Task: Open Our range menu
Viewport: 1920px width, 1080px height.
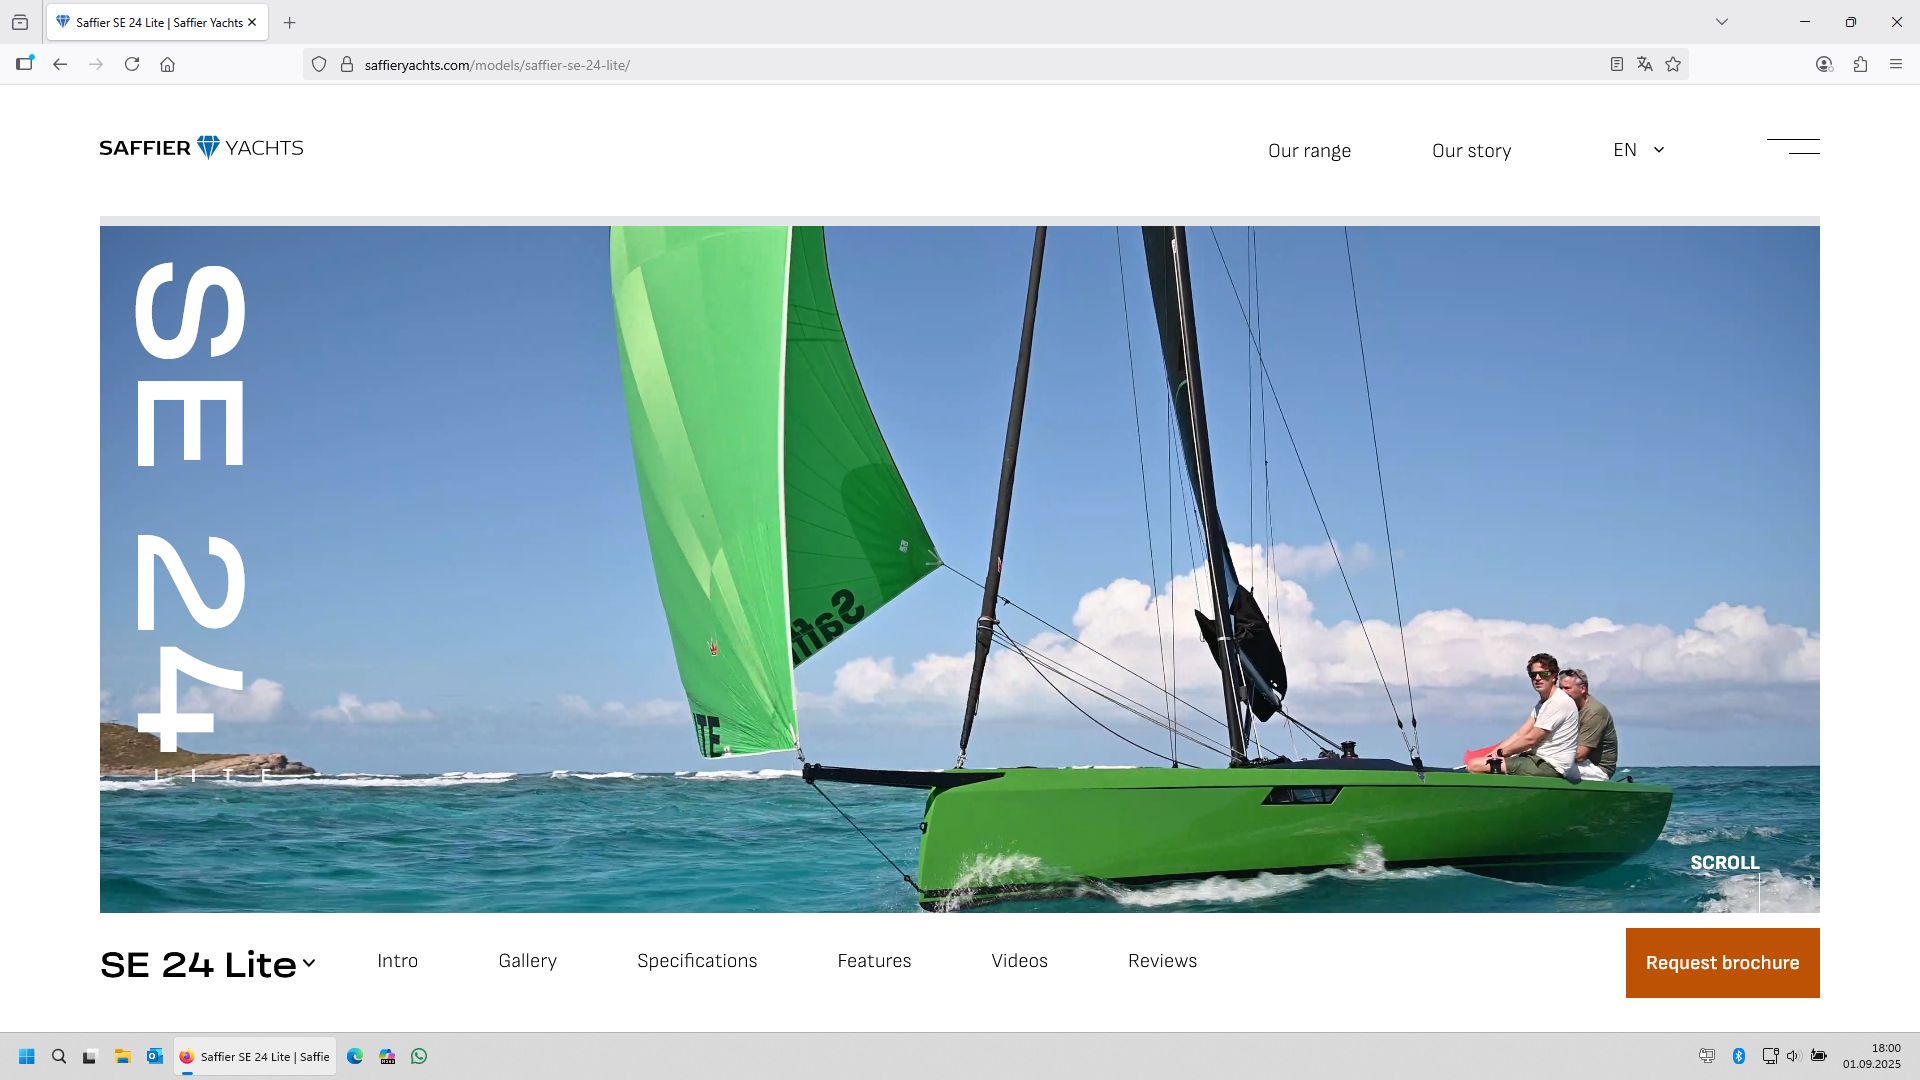Action: point(1309,151)
